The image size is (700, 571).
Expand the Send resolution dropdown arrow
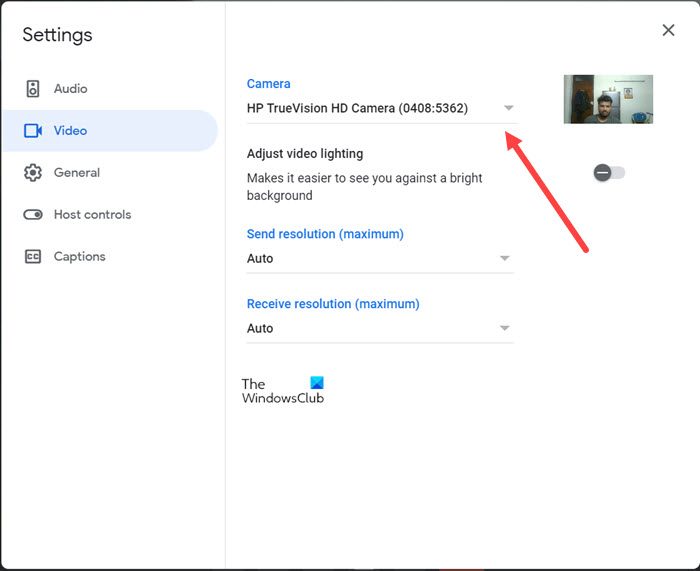[505, 258]
